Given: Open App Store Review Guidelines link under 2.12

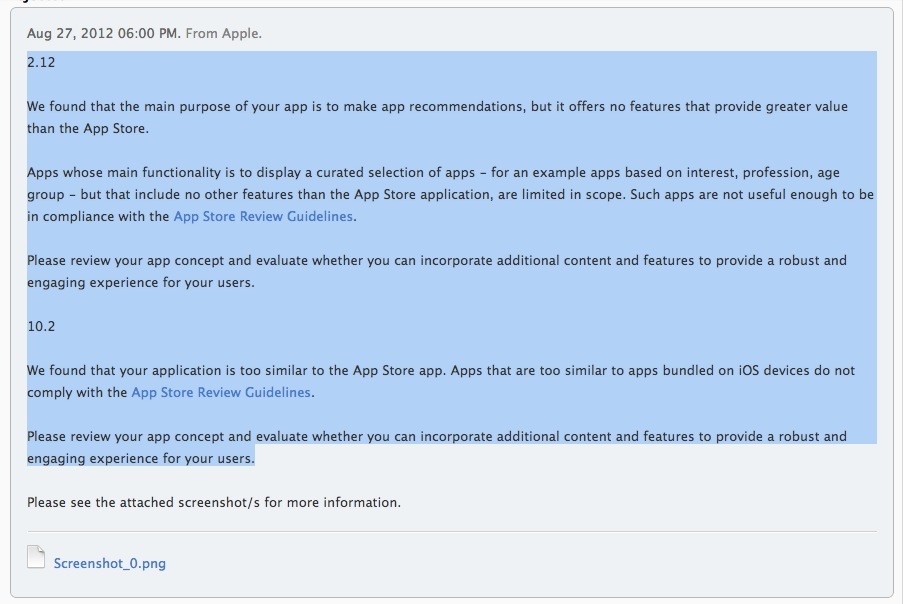Looking at the screenshot, I should coord(263,216).
